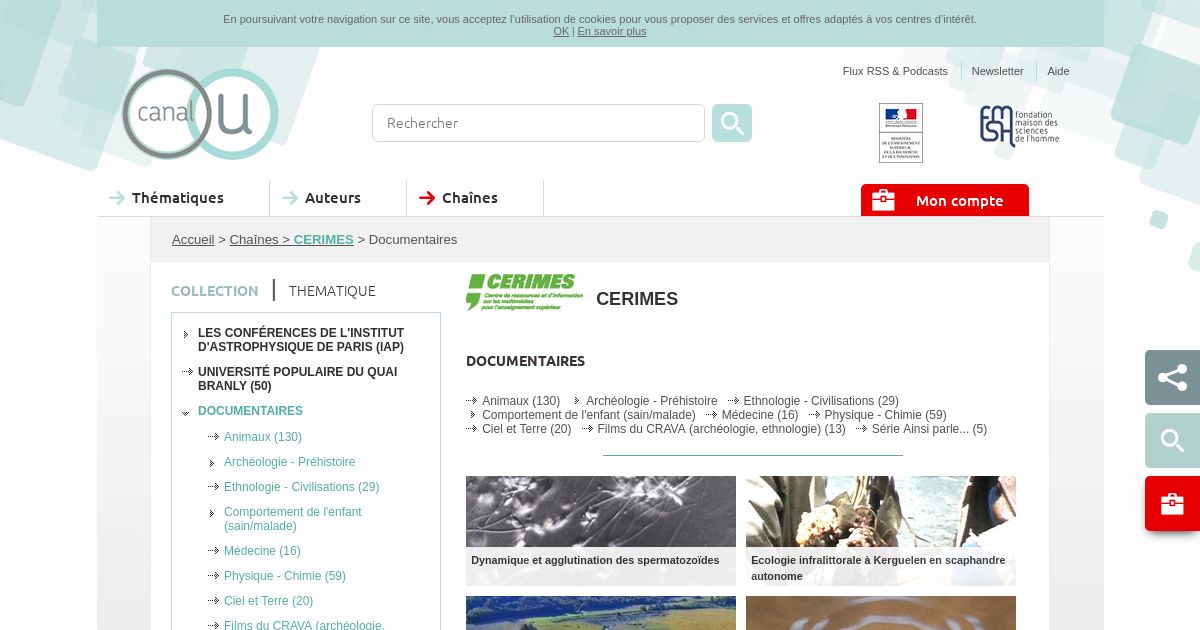Open Films du CRAVA (13) in main list
Viewport: 1200px width, 630px height.
(721, 429)
